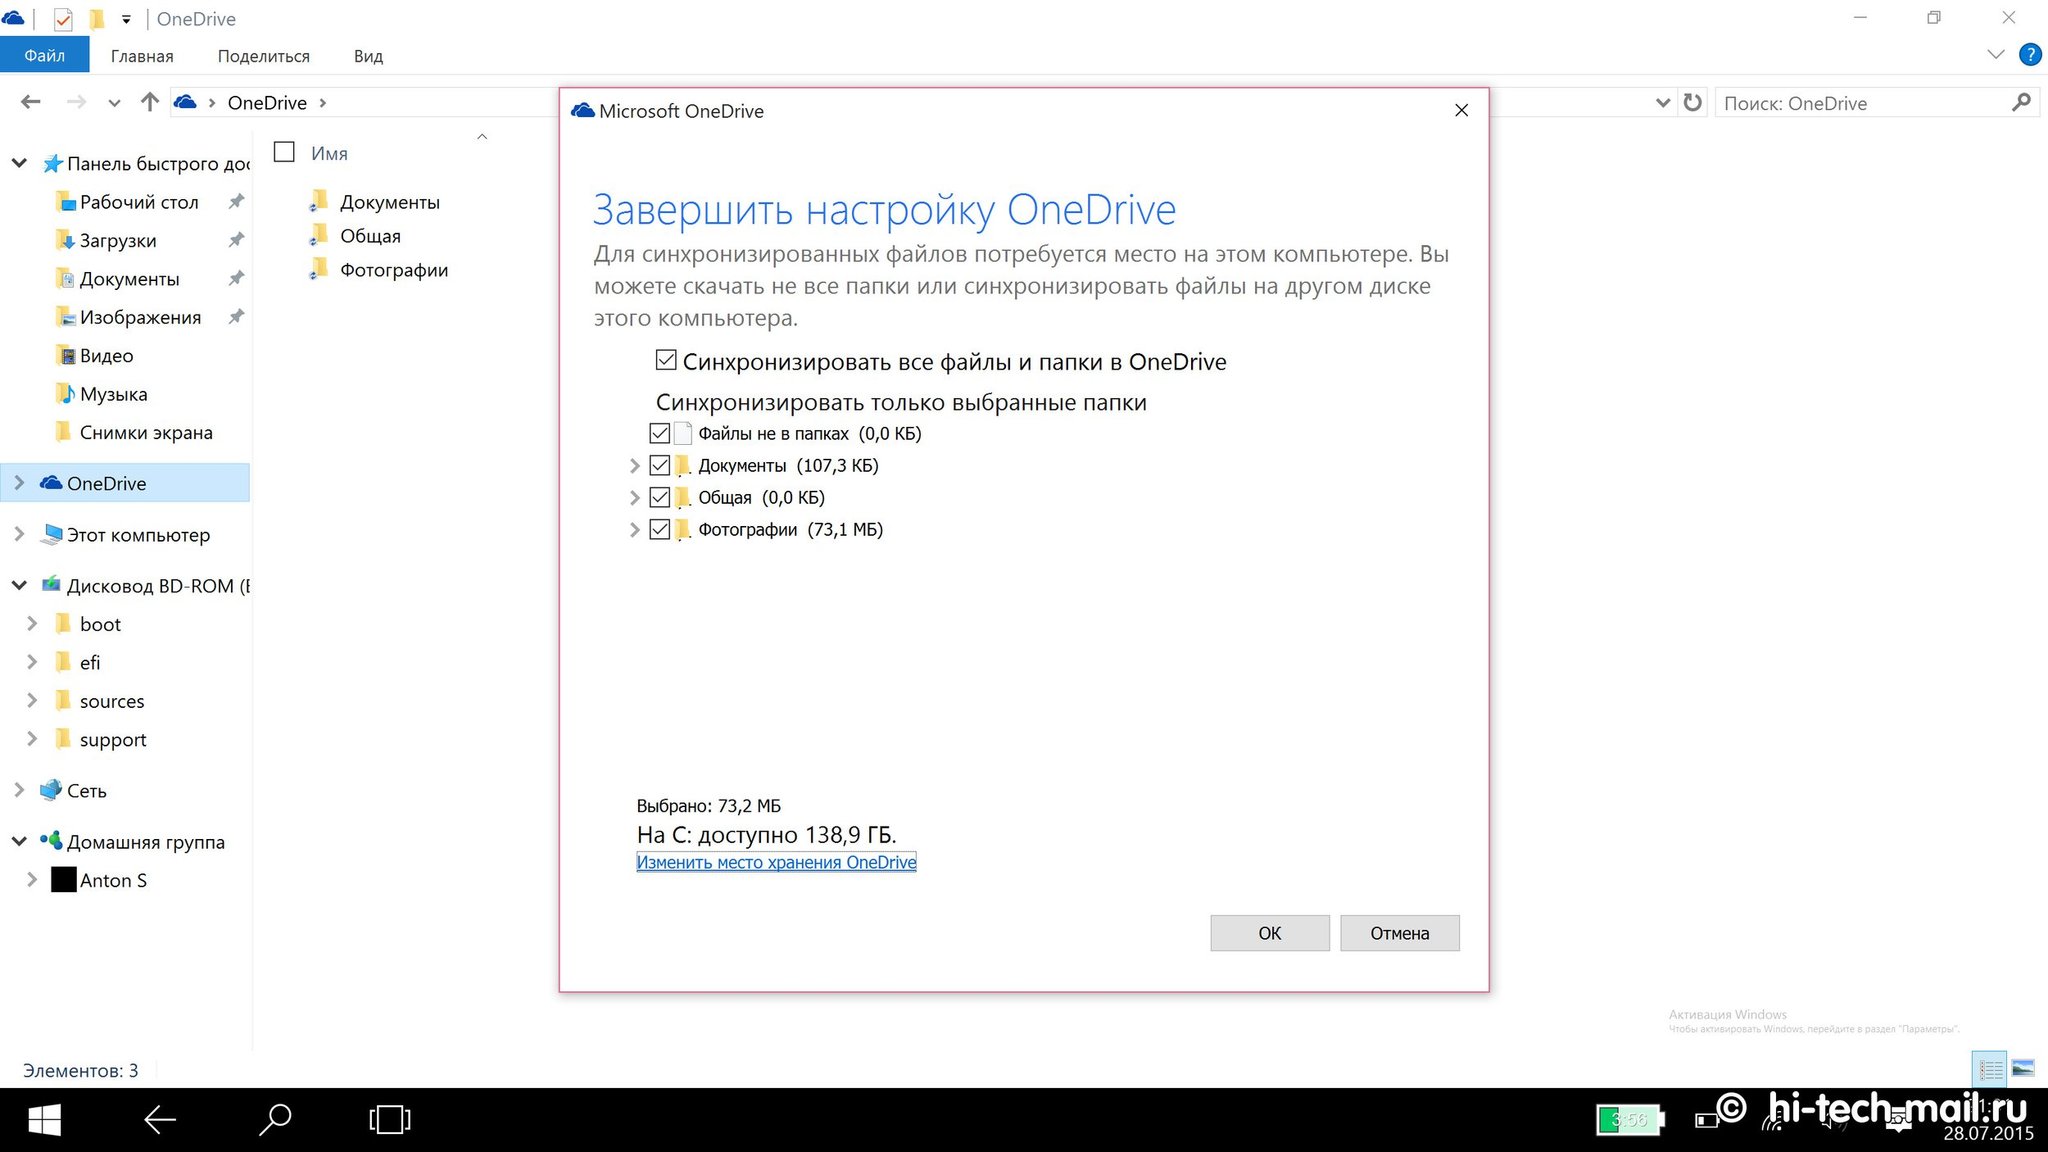Click the OneDrive cloud icon in sidebar
2048x1152 pixels.
coord(51,482)
